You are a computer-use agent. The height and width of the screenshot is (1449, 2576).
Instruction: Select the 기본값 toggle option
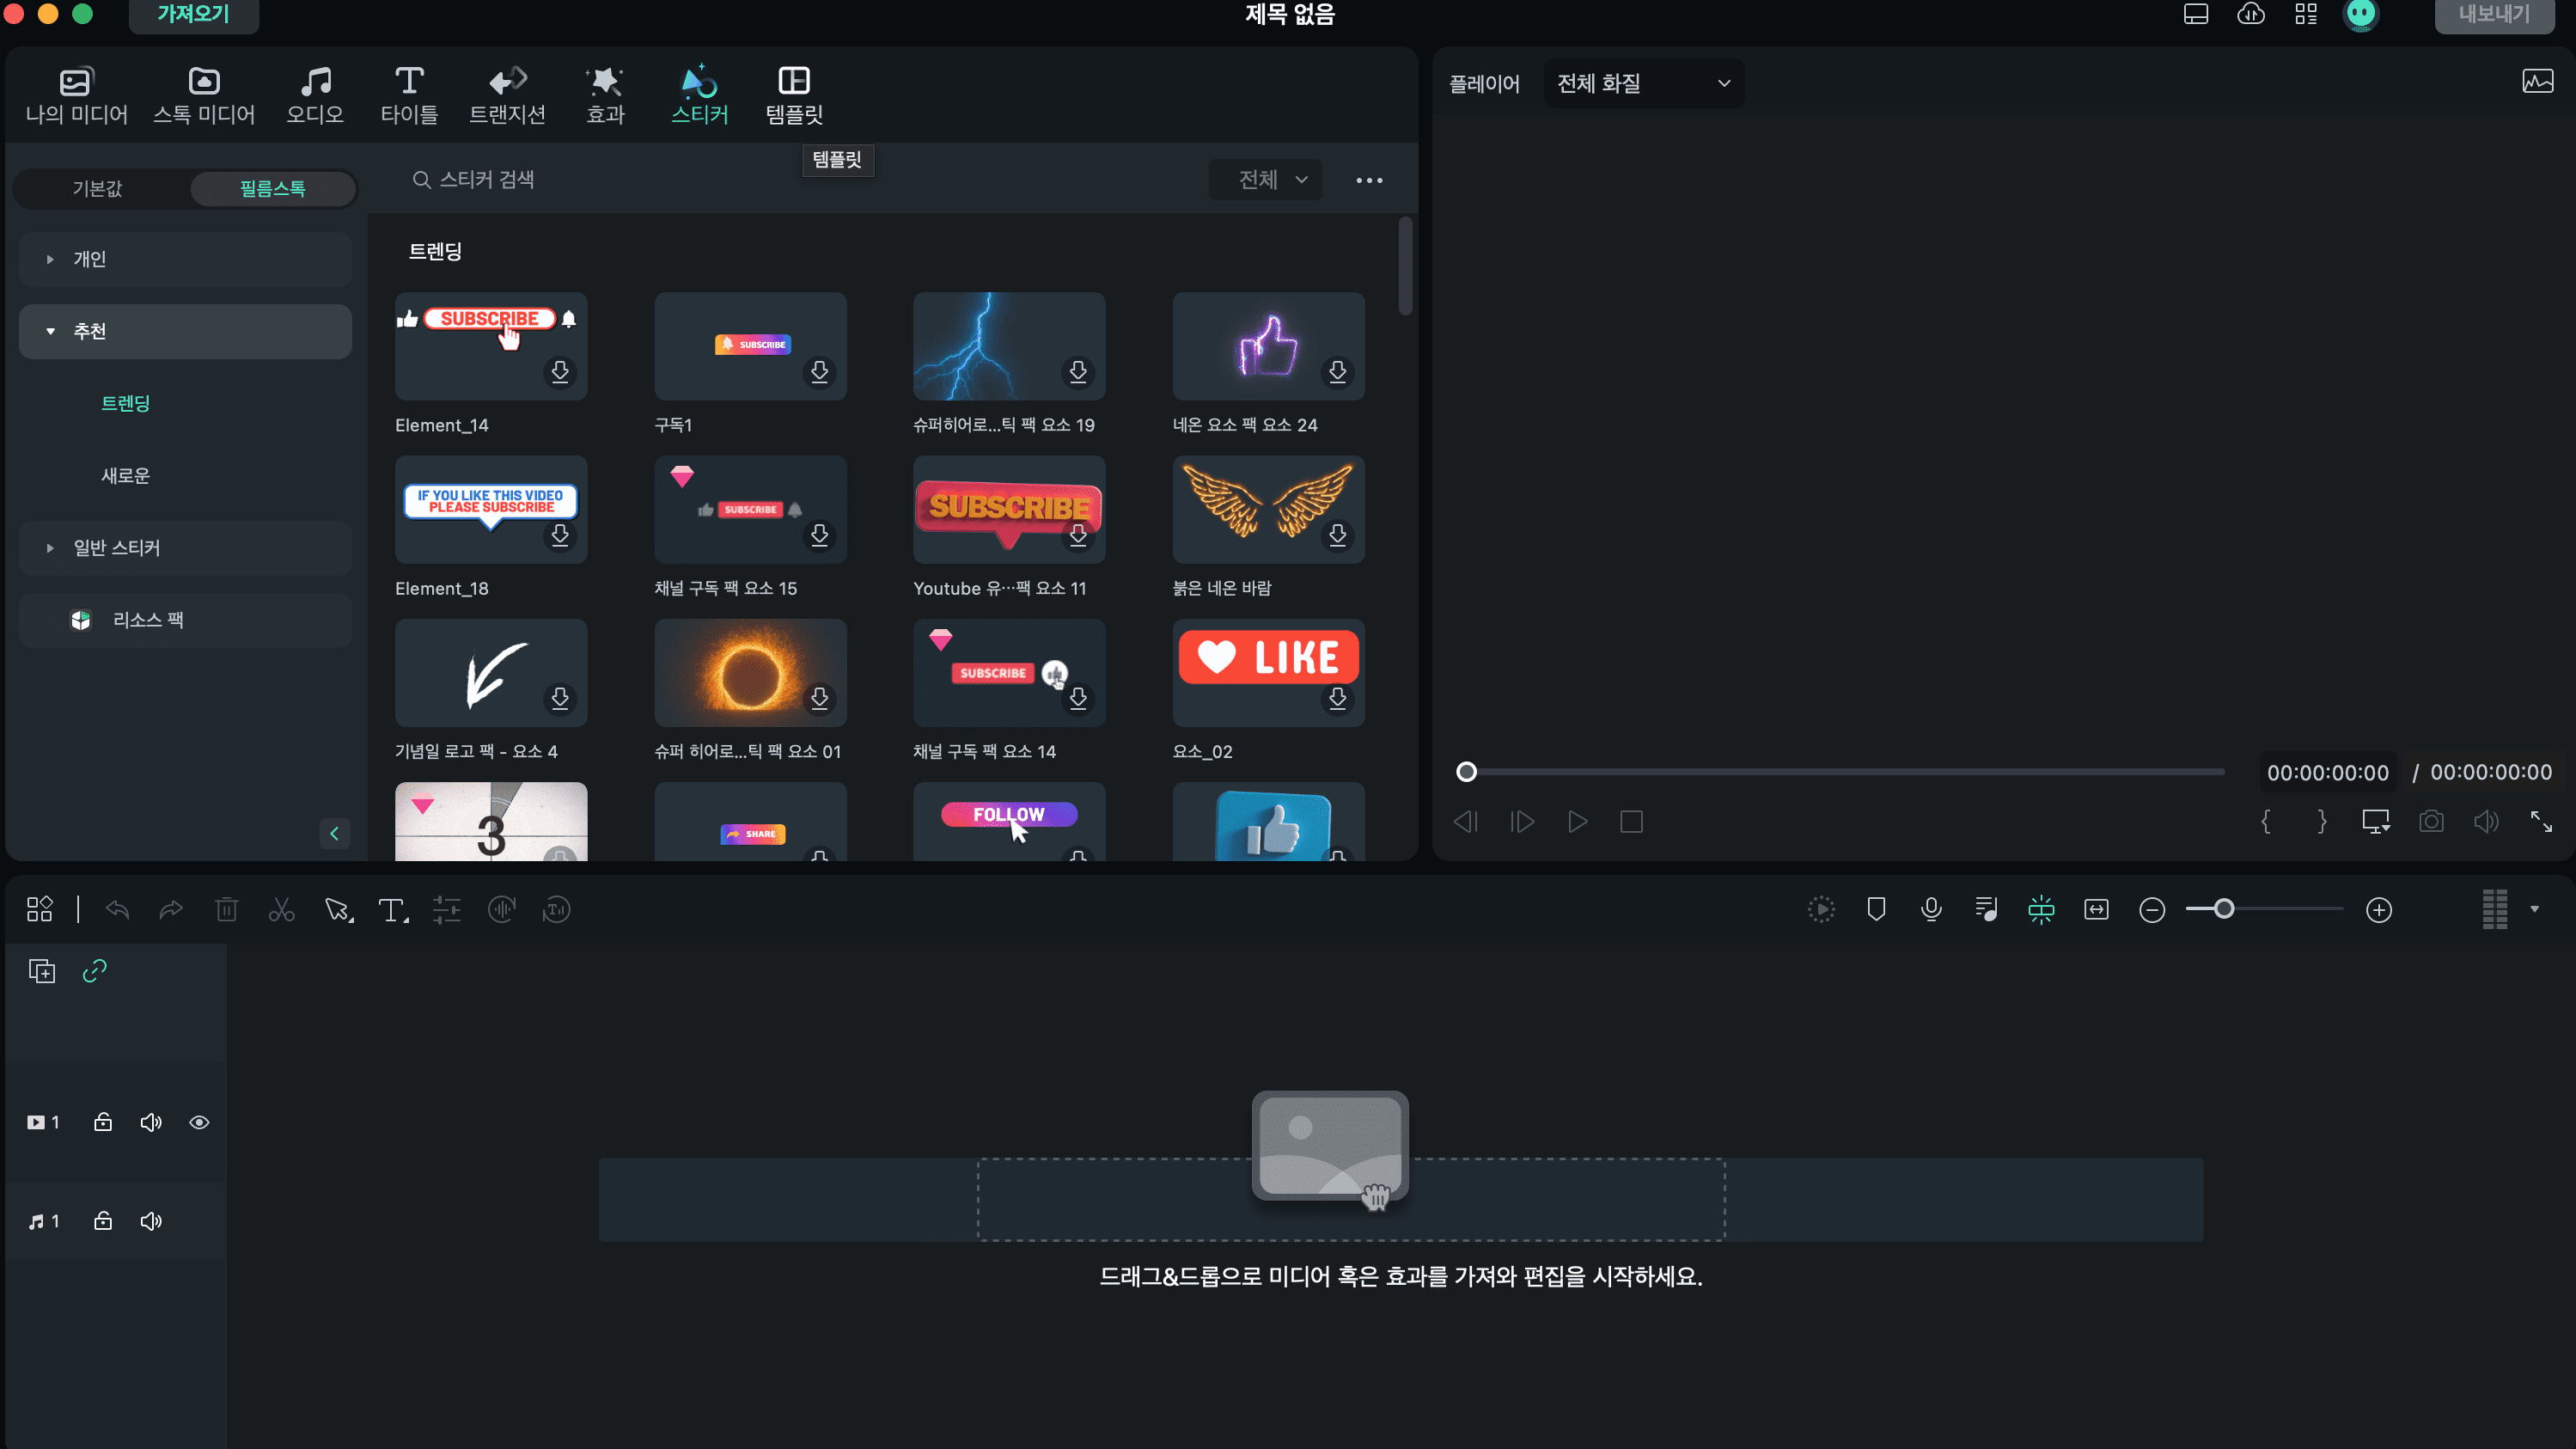click(98, 188)
